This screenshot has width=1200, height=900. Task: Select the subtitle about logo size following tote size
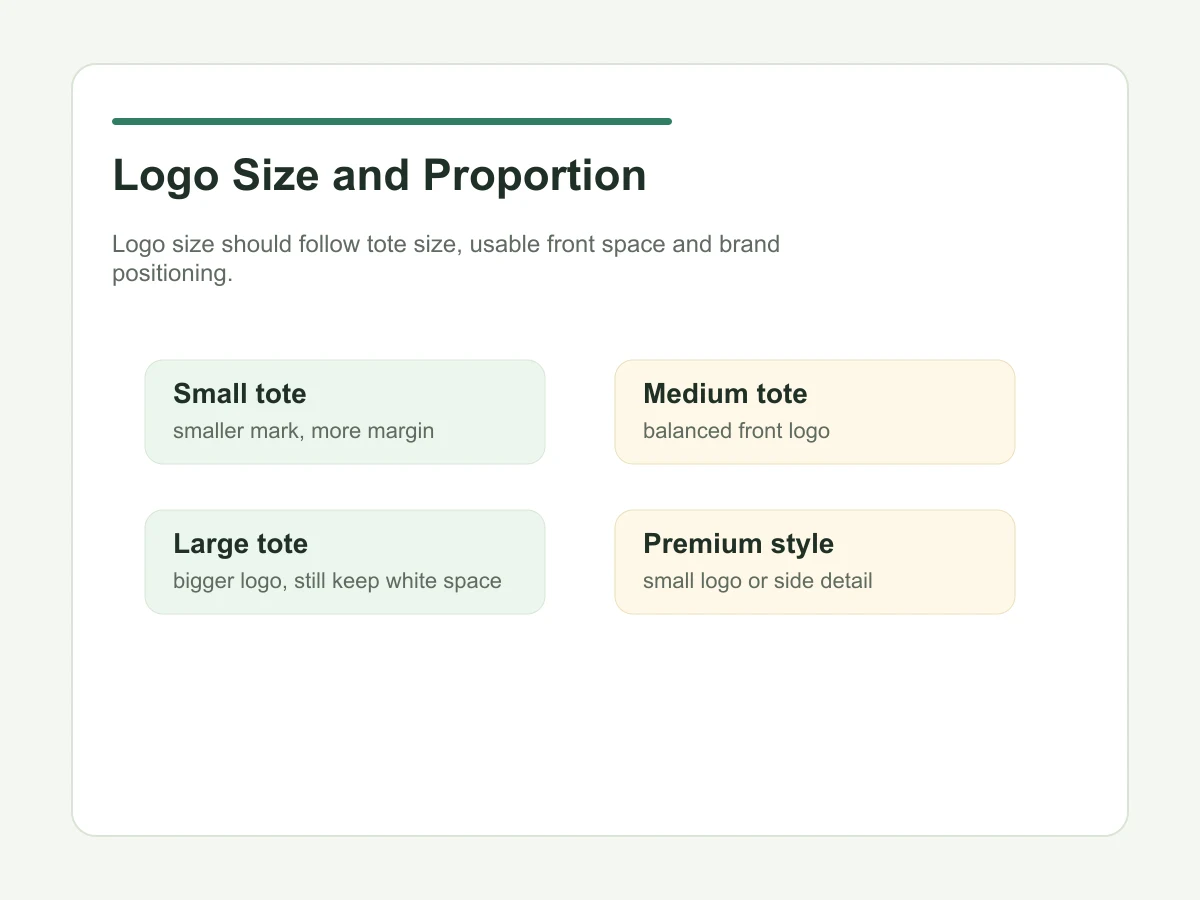click(446, 259)
